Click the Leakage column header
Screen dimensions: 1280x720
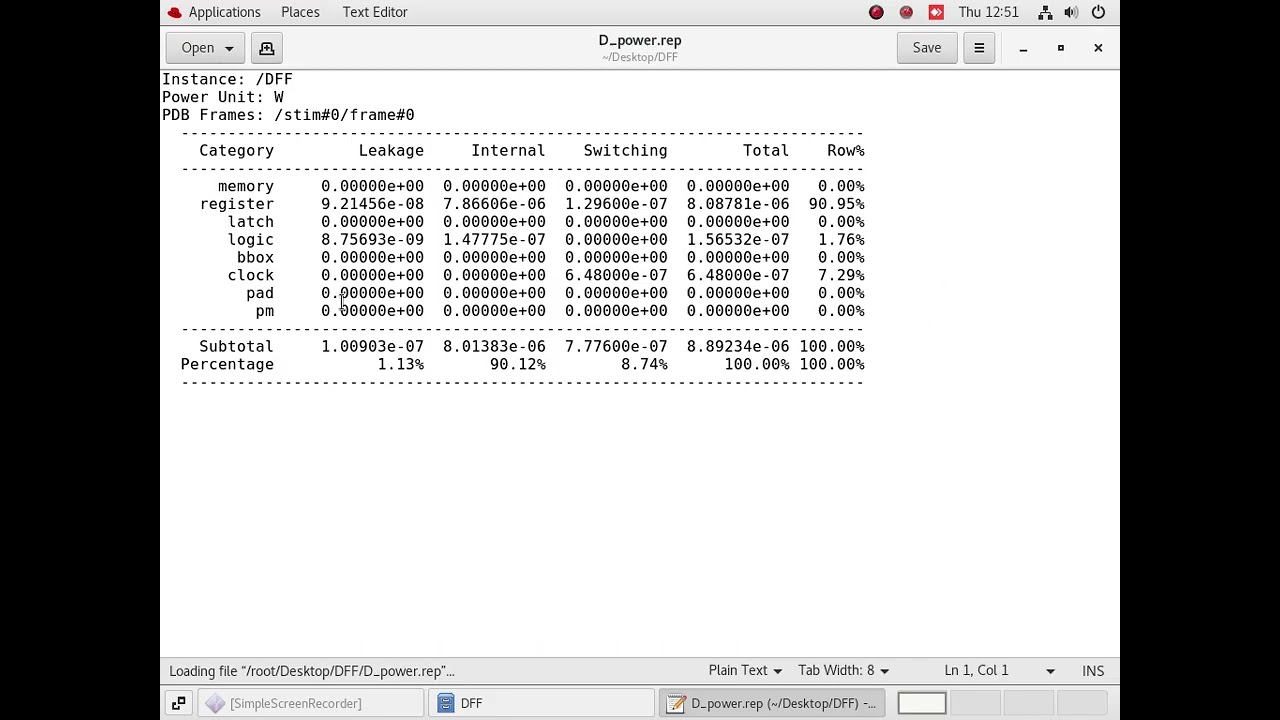pyautogui.click(x=391, y=151)
